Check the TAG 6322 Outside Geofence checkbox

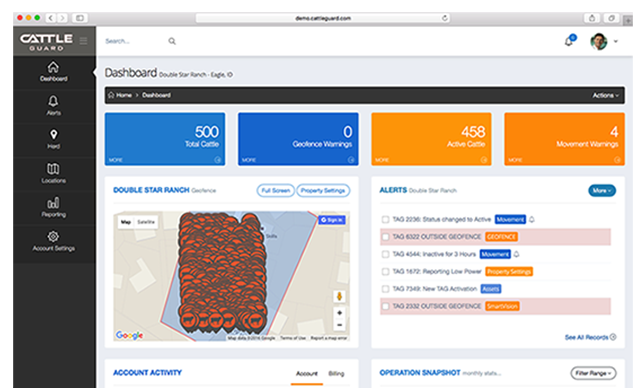386,237
